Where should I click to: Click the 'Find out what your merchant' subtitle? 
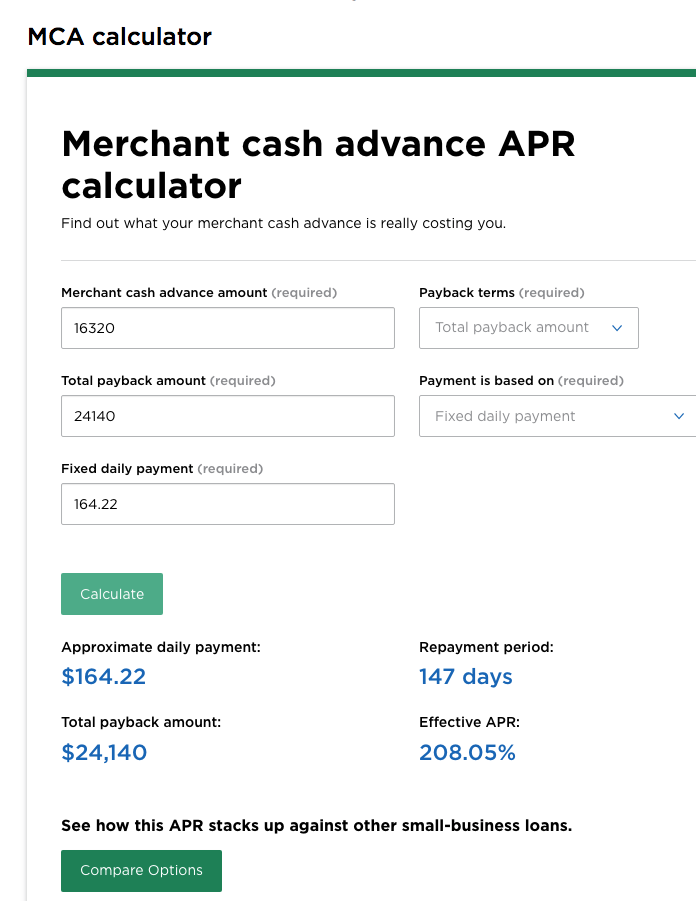point(283,223)
